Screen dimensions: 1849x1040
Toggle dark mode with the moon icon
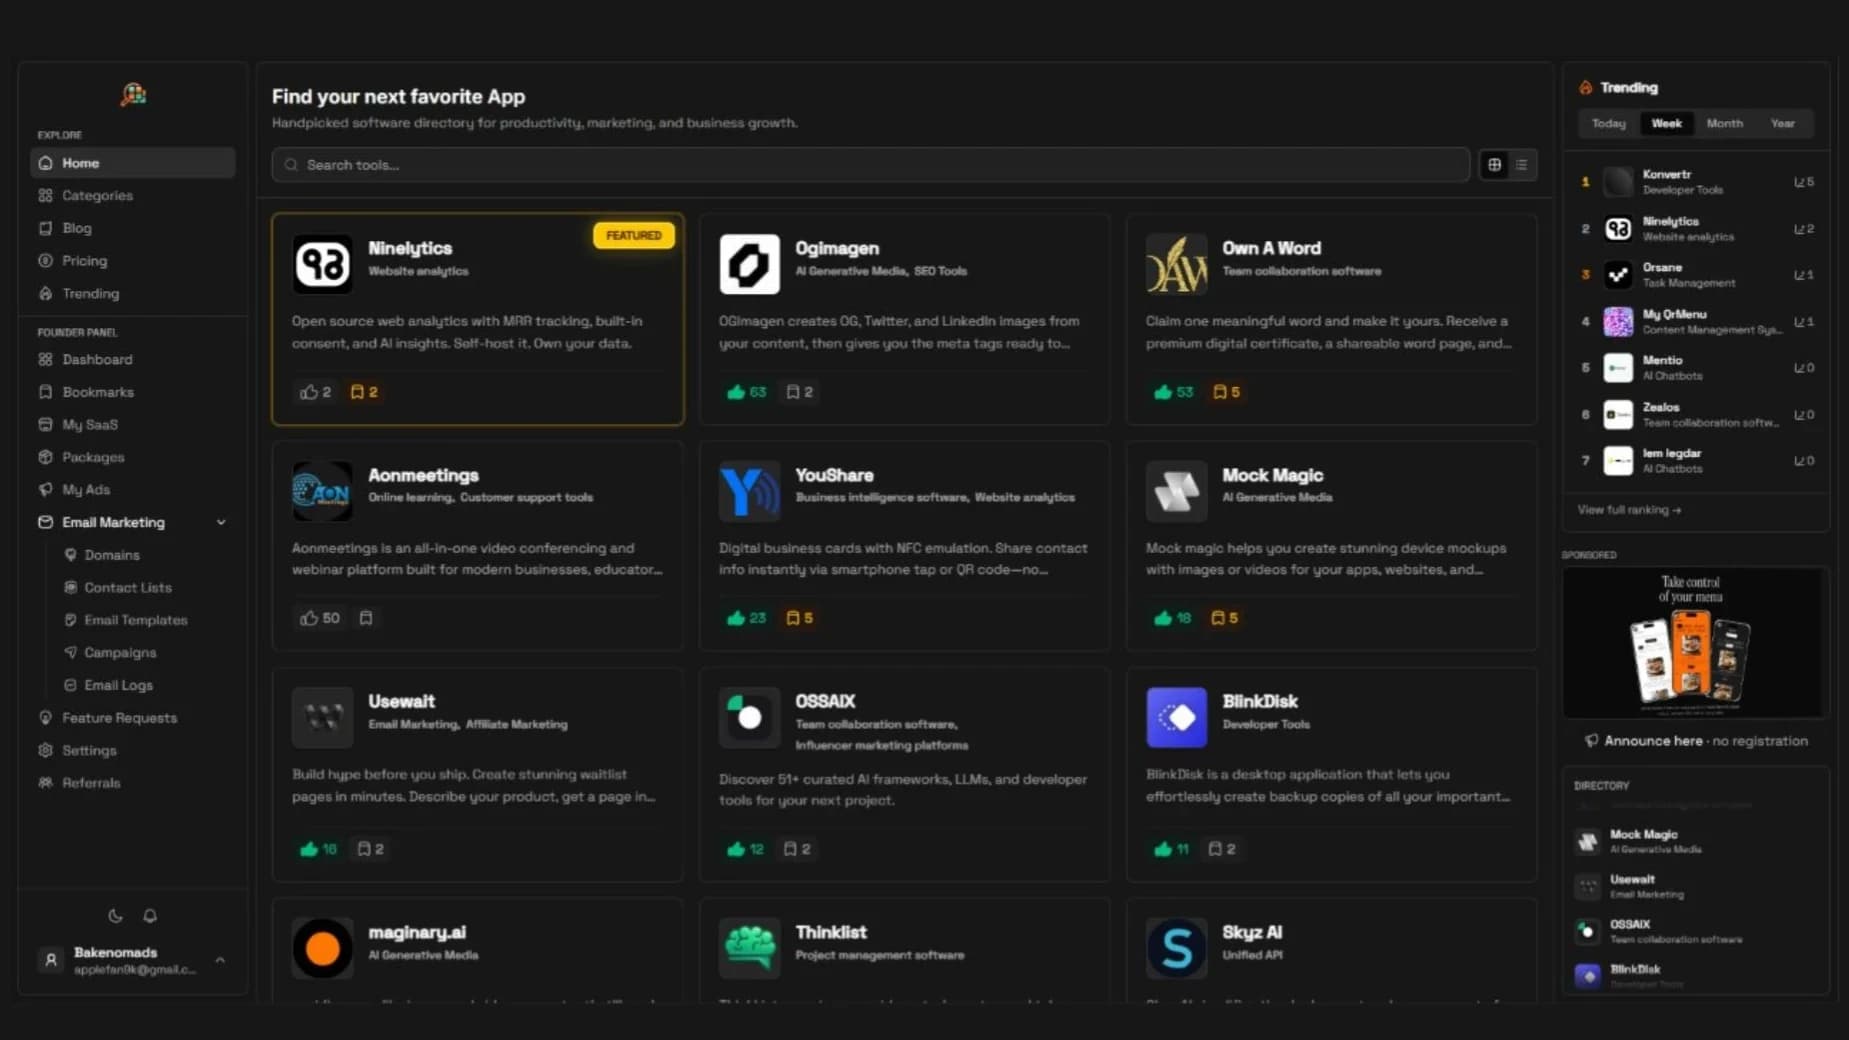(115, 916)
